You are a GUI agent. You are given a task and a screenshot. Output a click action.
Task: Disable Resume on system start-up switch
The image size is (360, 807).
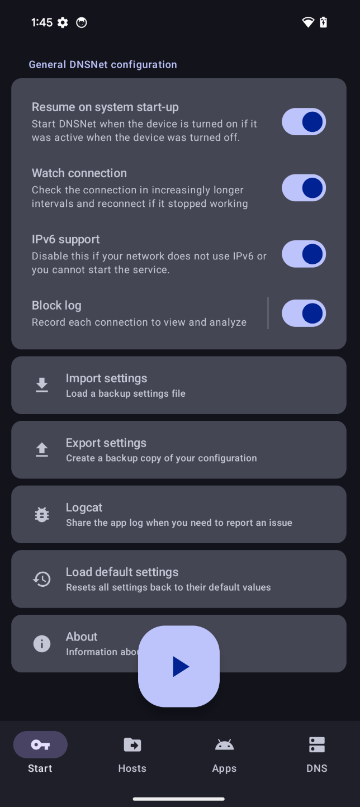point(304,121)
